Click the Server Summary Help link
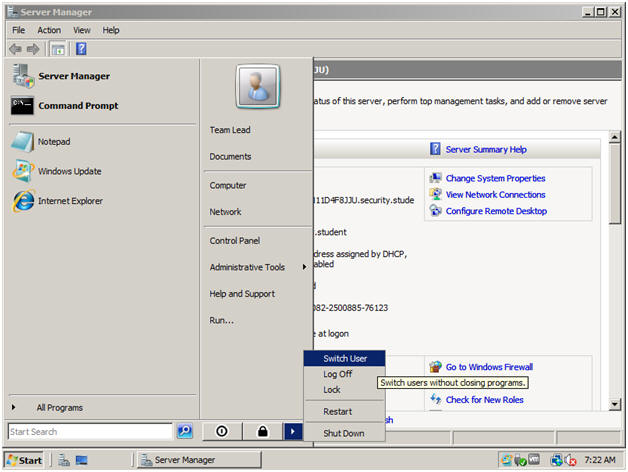Screen dimensions: 628x472 click(x=486, y=149)
